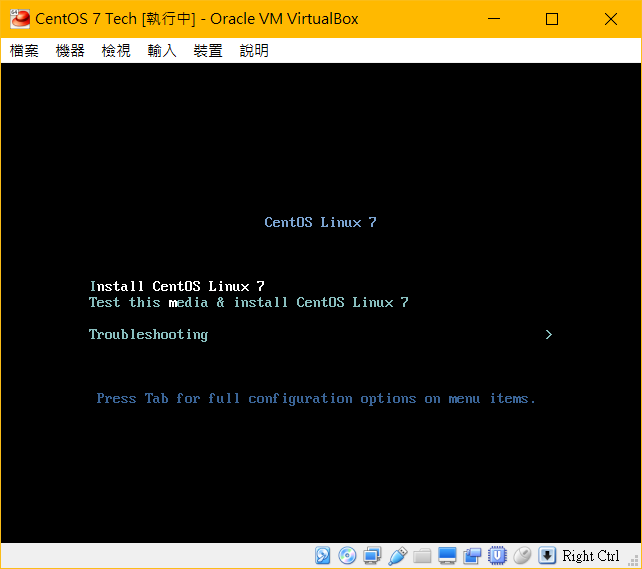Image resolution: width=642 pixels, height=569 pixels.
Task: Open the 說明 help menu
Action: [x=254, y=51]
